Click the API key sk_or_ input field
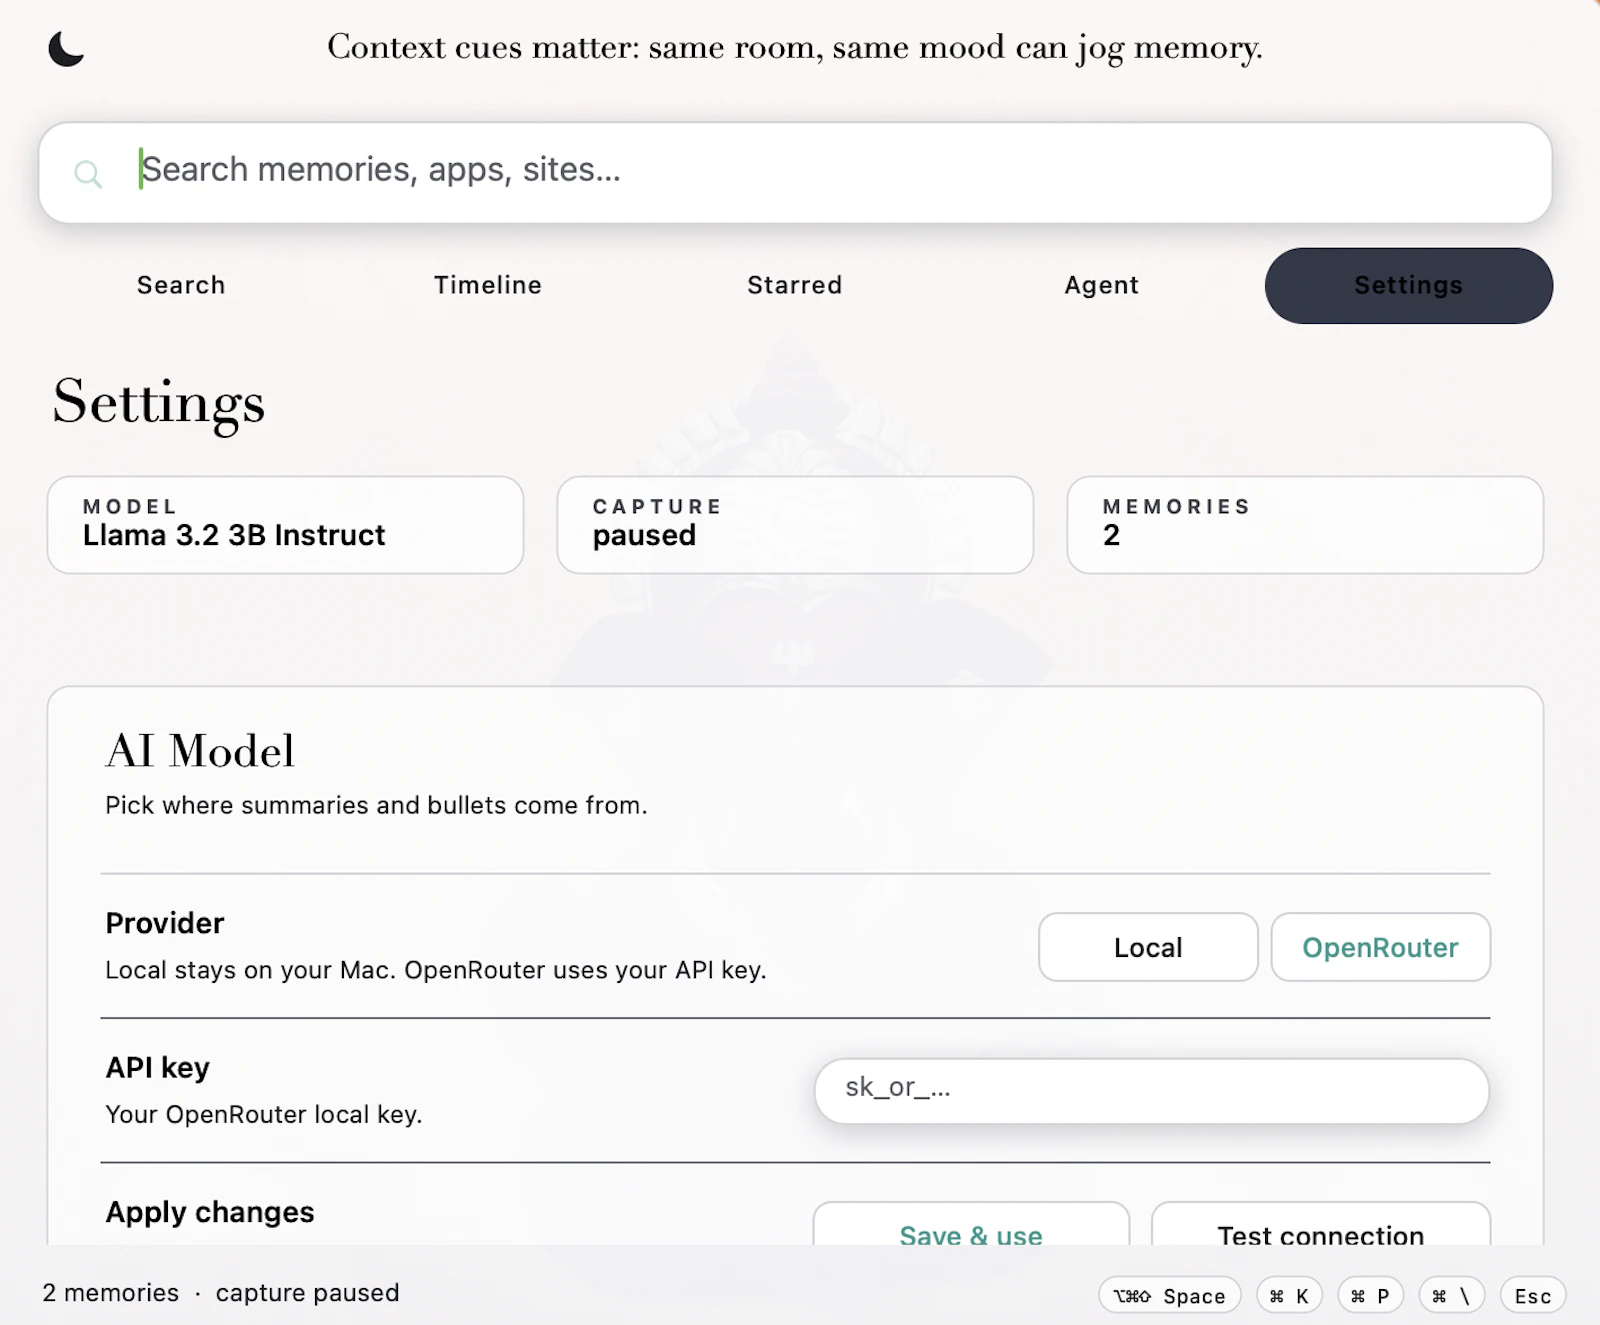The image size is (1600, 1325). 1152,1091
